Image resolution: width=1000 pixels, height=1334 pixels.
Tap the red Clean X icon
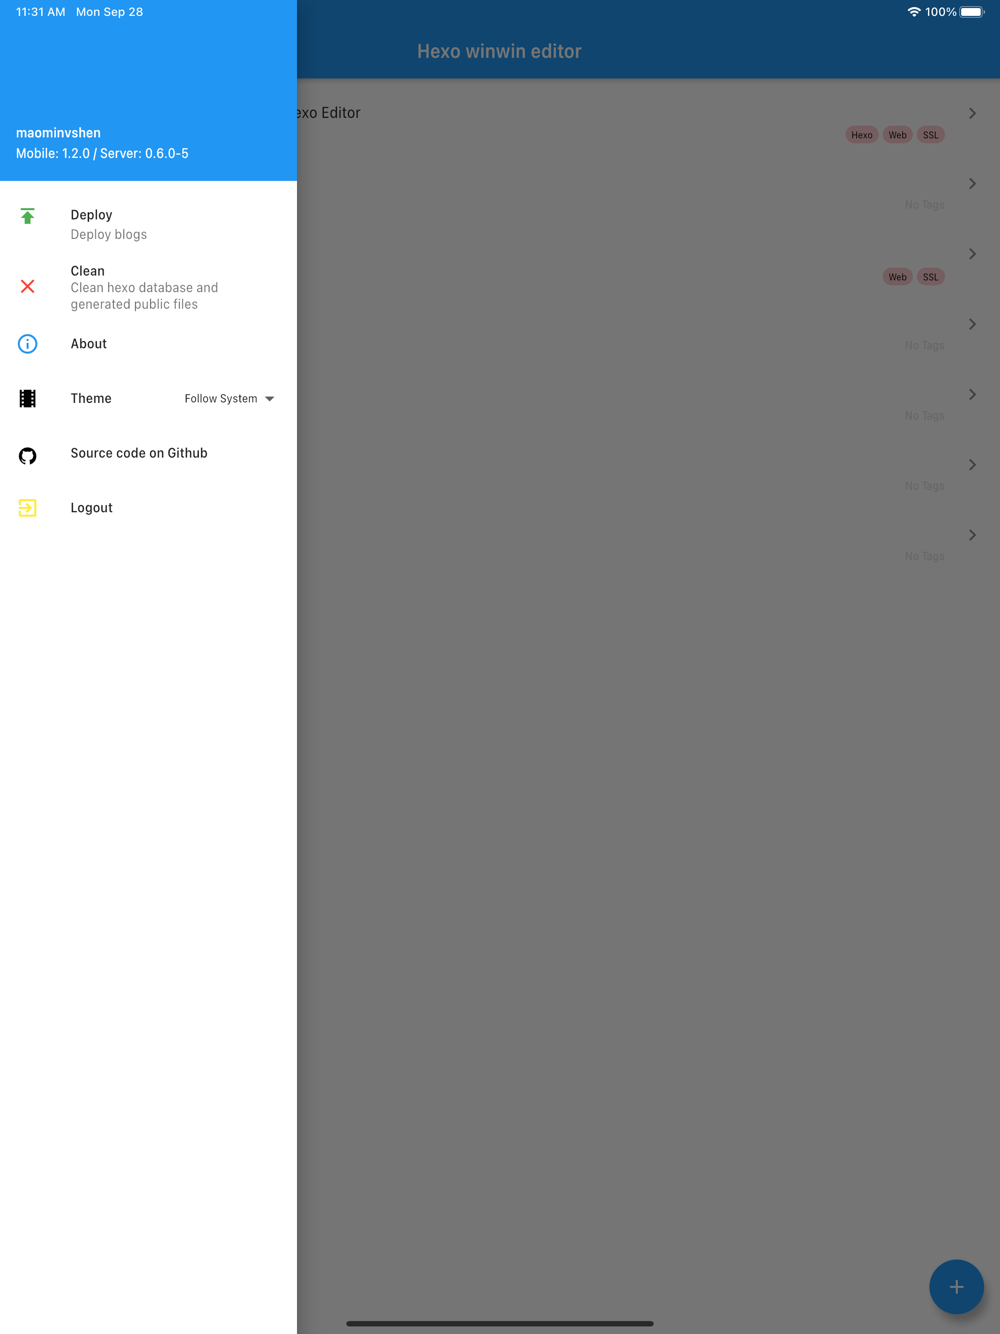(x=28, y=287)
